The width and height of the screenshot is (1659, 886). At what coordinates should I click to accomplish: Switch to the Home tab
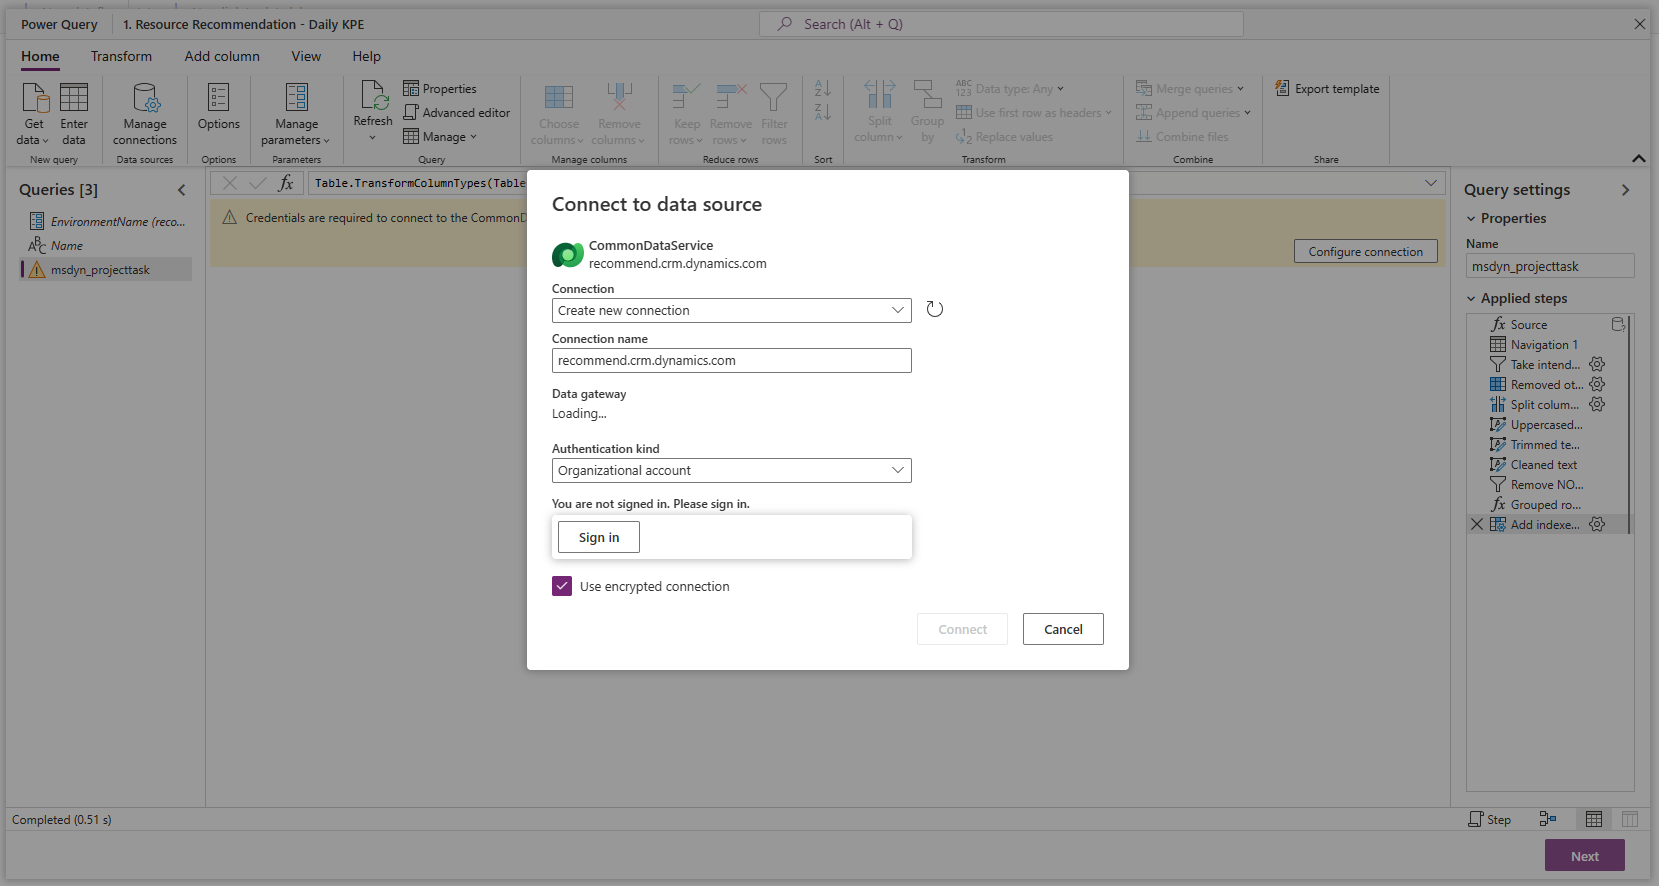pyautogui.click(x=40, y=56)
